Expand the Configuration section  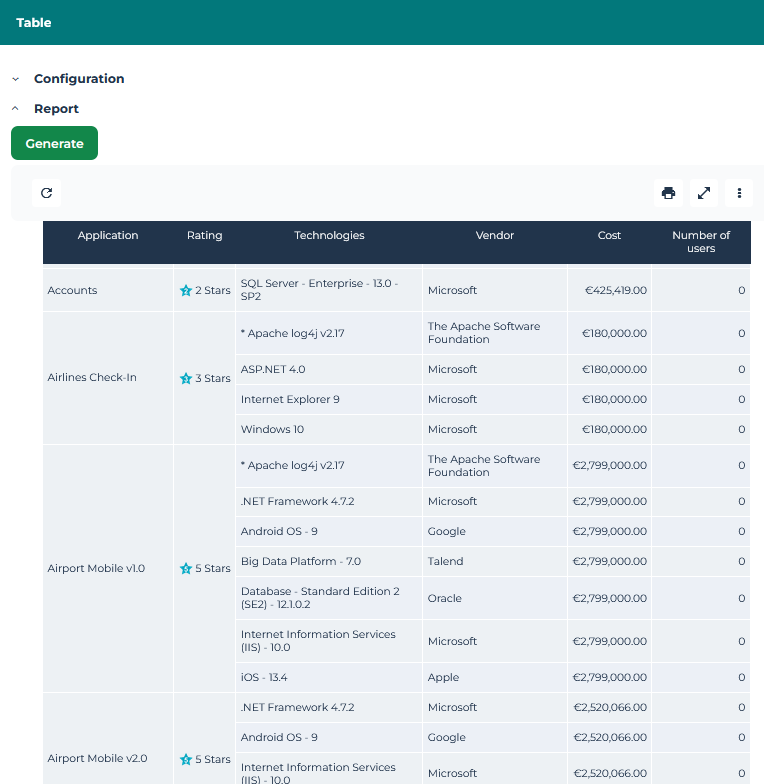pos(16,79)
